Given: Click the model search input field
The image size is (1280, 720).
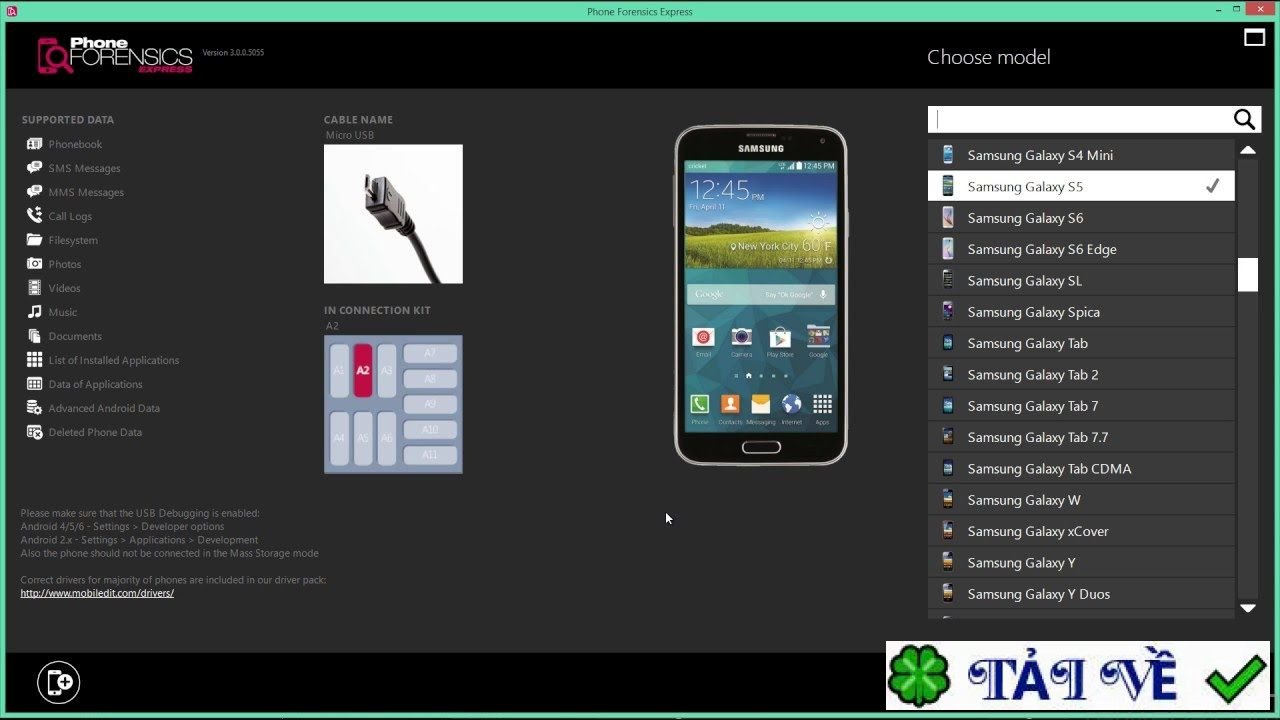Looking at the screenshot, I should [x=1081, y=120].
